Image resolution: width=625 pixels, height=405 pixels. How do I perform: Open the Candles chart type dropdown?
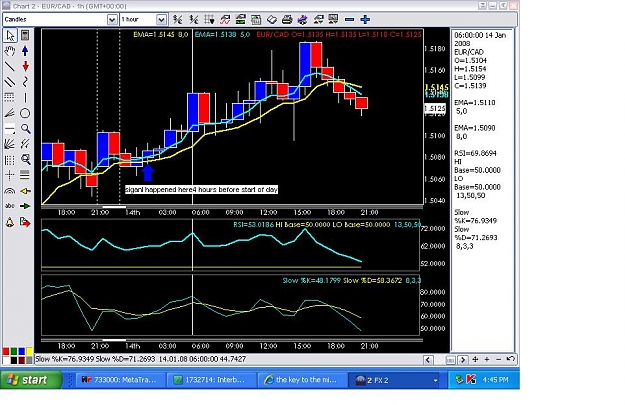pyautogui.click(x=112, y=20)
